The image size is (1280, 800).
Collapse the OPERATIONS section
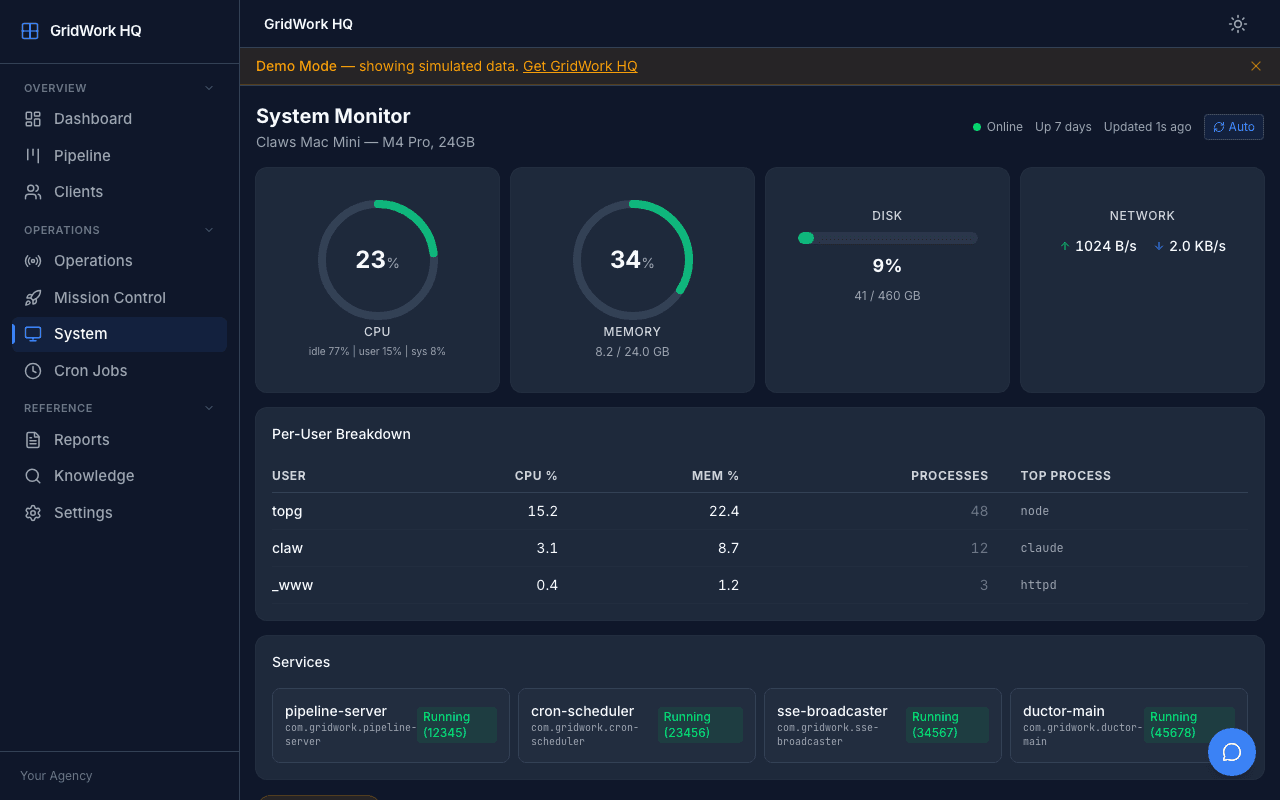point(208,230)
